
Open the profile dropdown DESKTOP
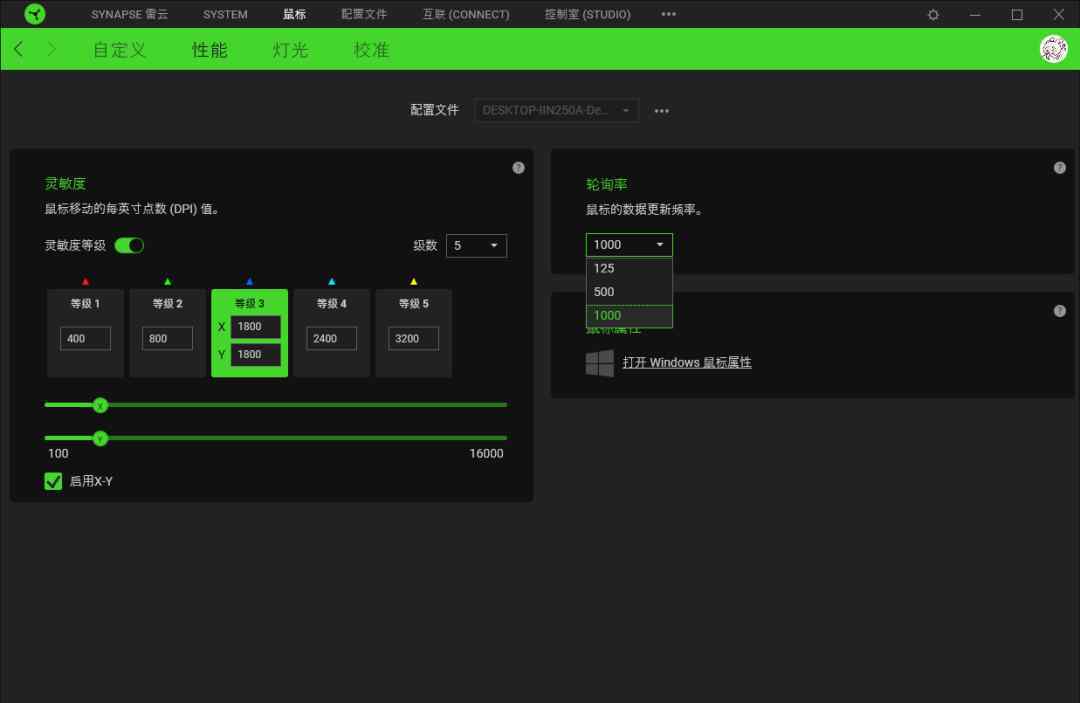(x=556, y=110)
